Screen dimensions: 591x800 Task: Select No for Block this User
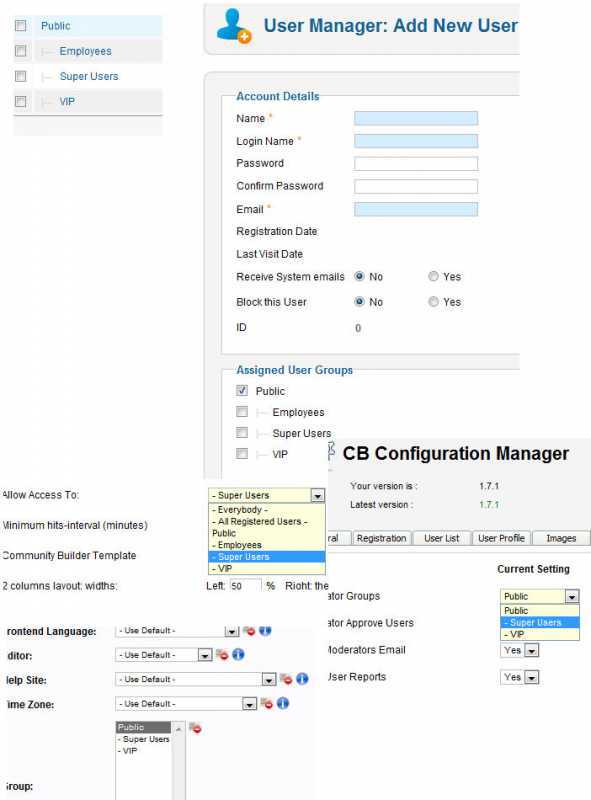(x=359, y=302)
